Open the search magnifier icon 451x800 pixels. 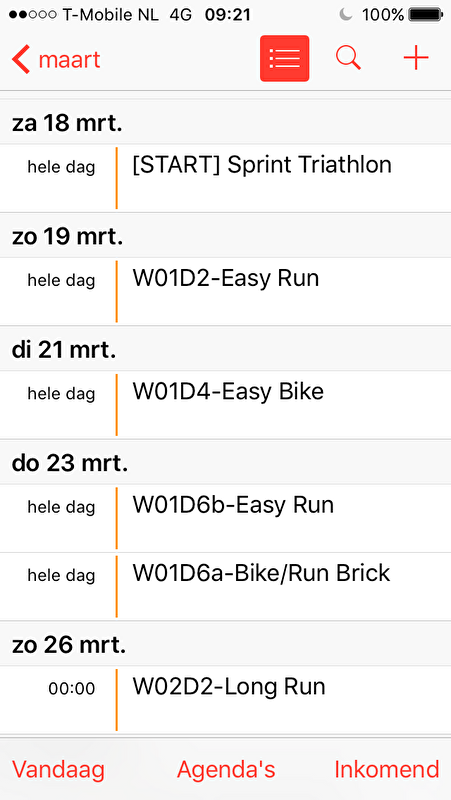(x=348, y=58)
